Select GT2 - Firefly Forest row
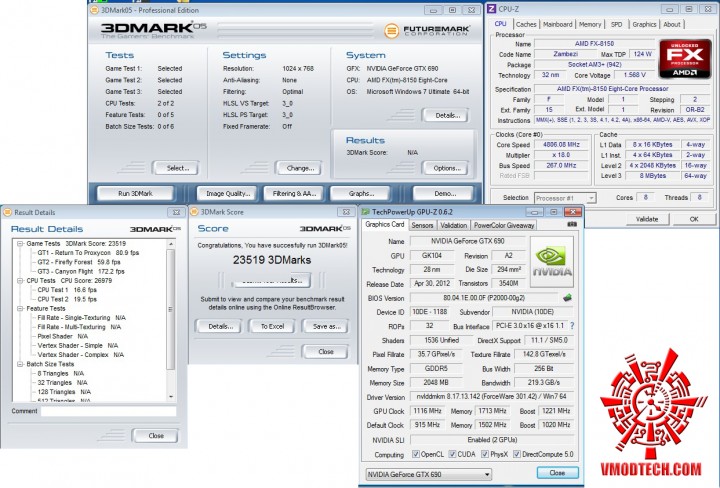Screen dimensions: 720x488 point(79,262)
